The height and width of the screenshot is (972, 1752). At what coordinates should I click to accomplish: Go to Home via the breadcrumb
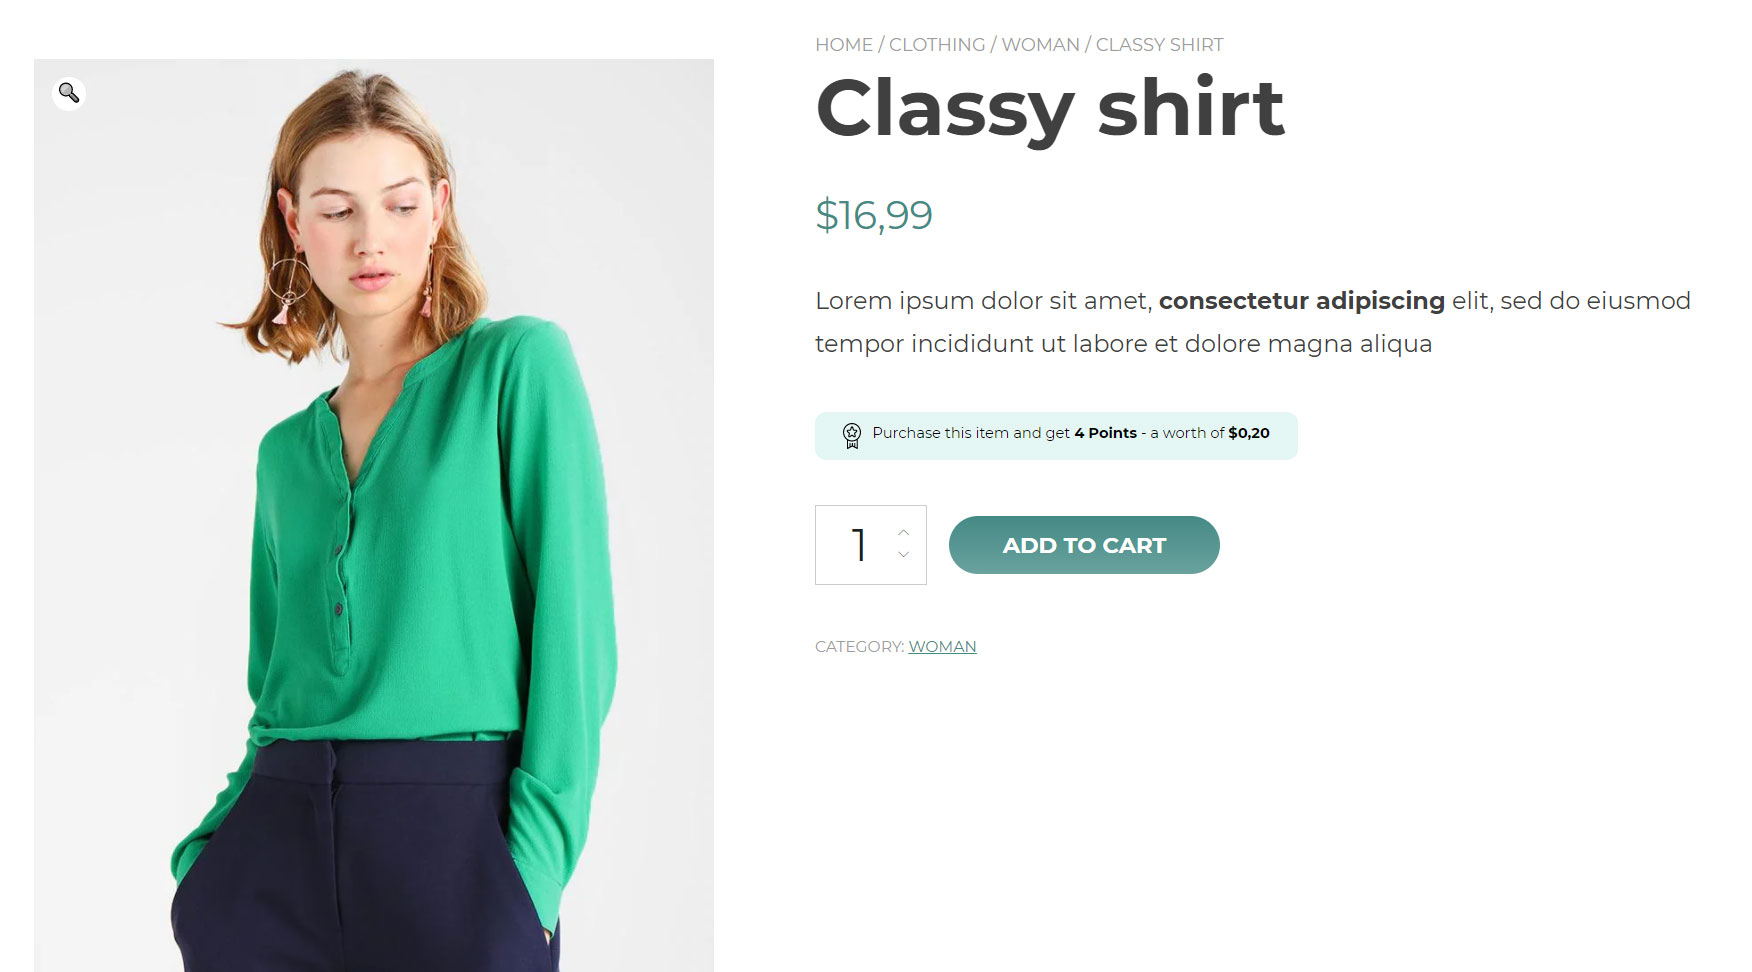coord(843,45)
